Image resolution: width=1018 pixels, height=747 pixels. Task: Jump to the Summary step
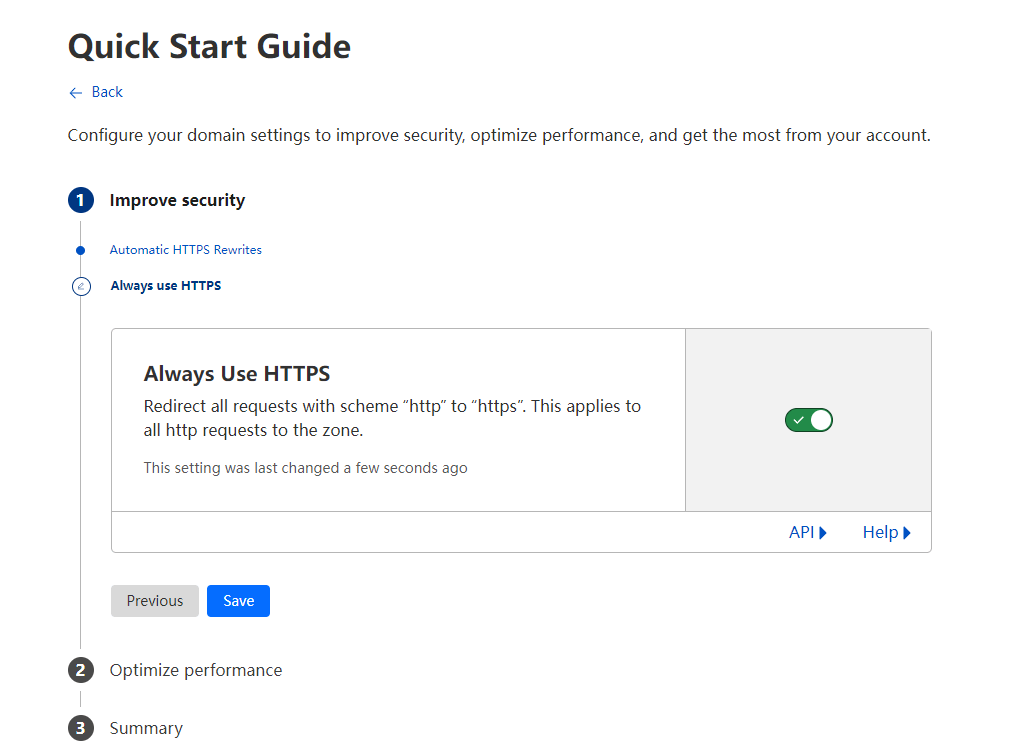click(146, 728)
